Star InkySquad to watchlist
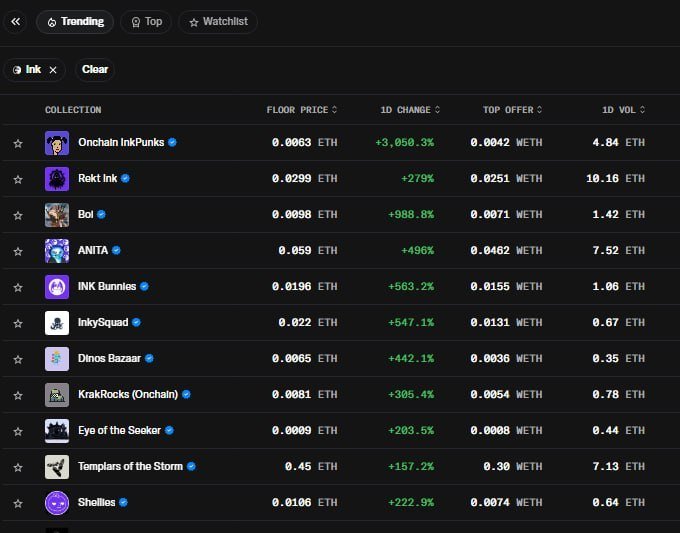This screenshot has width=680, height=533. point(18,323)
